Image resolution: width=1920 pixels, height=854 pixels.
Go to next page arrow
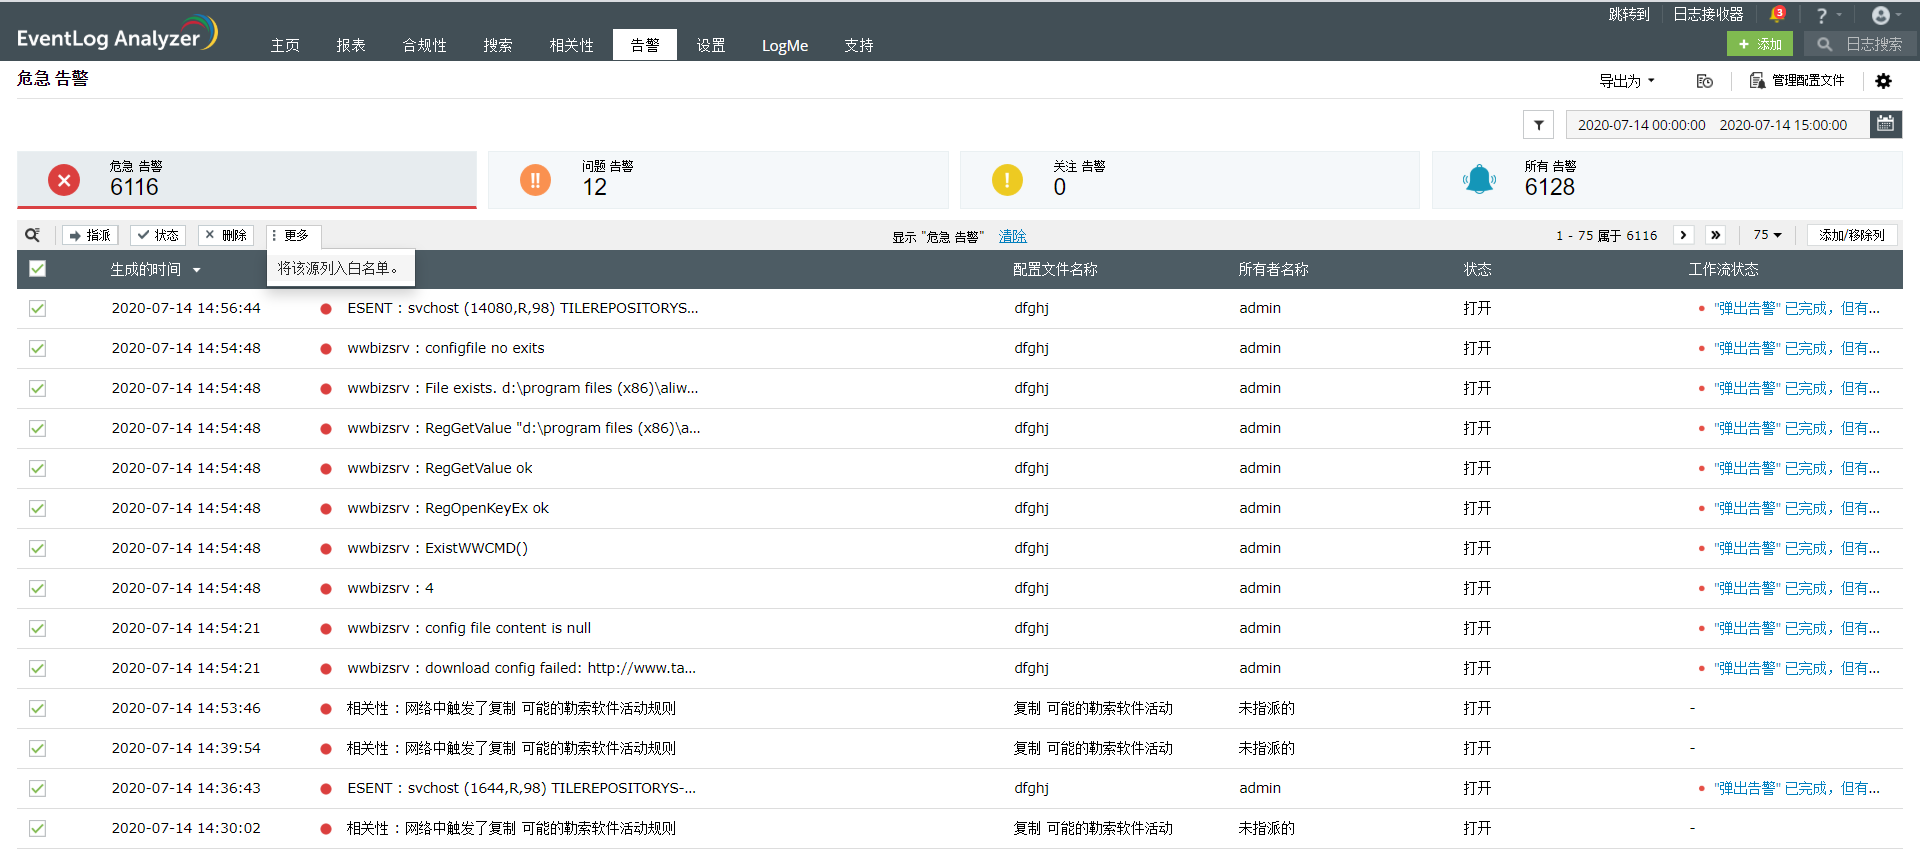point(1683,235)
